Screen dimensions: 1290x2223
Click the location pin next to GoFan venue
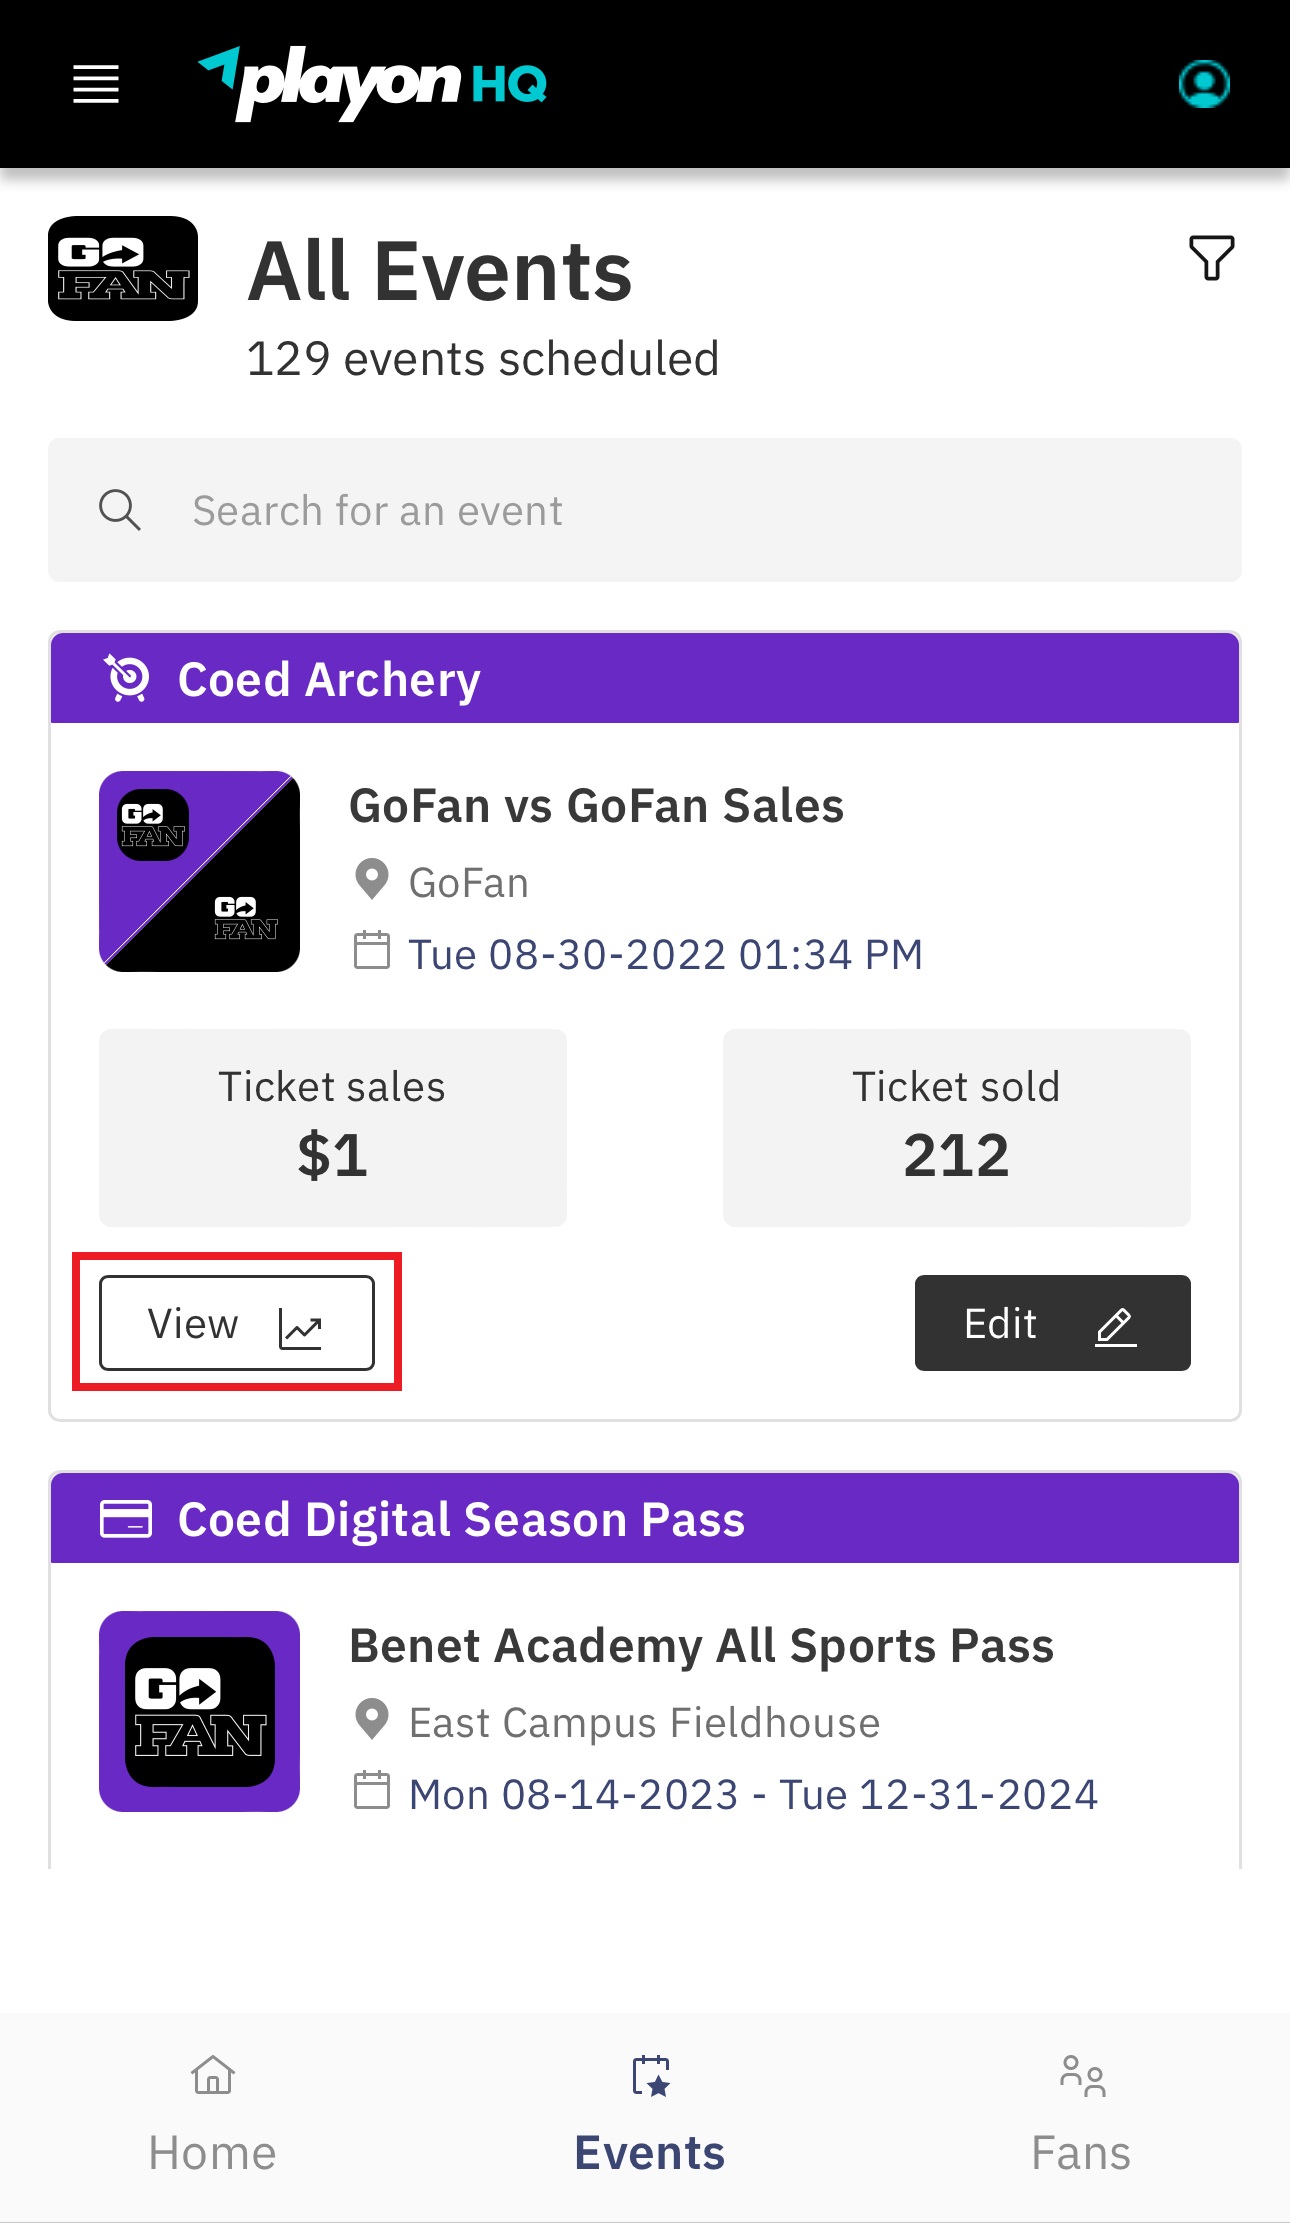pyautogui.click(x=372, y=881)
